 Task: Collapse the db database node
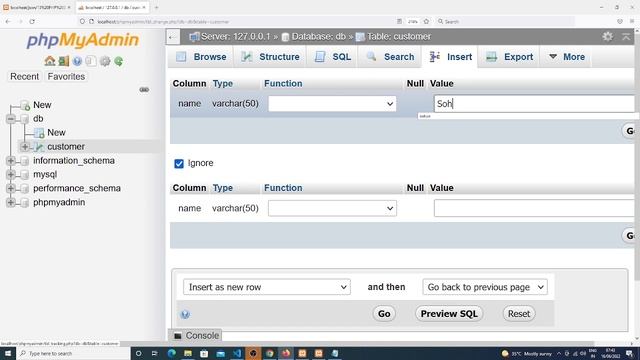tap(11, 119)
